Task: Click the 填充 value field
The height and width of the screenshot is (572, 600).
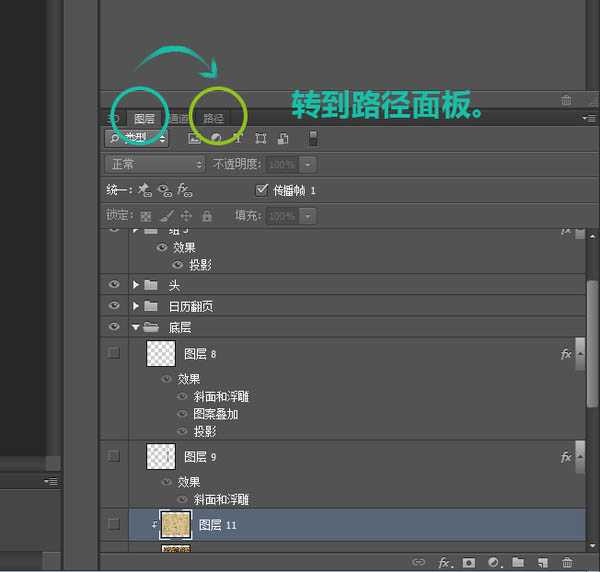Action: [282, 216]
